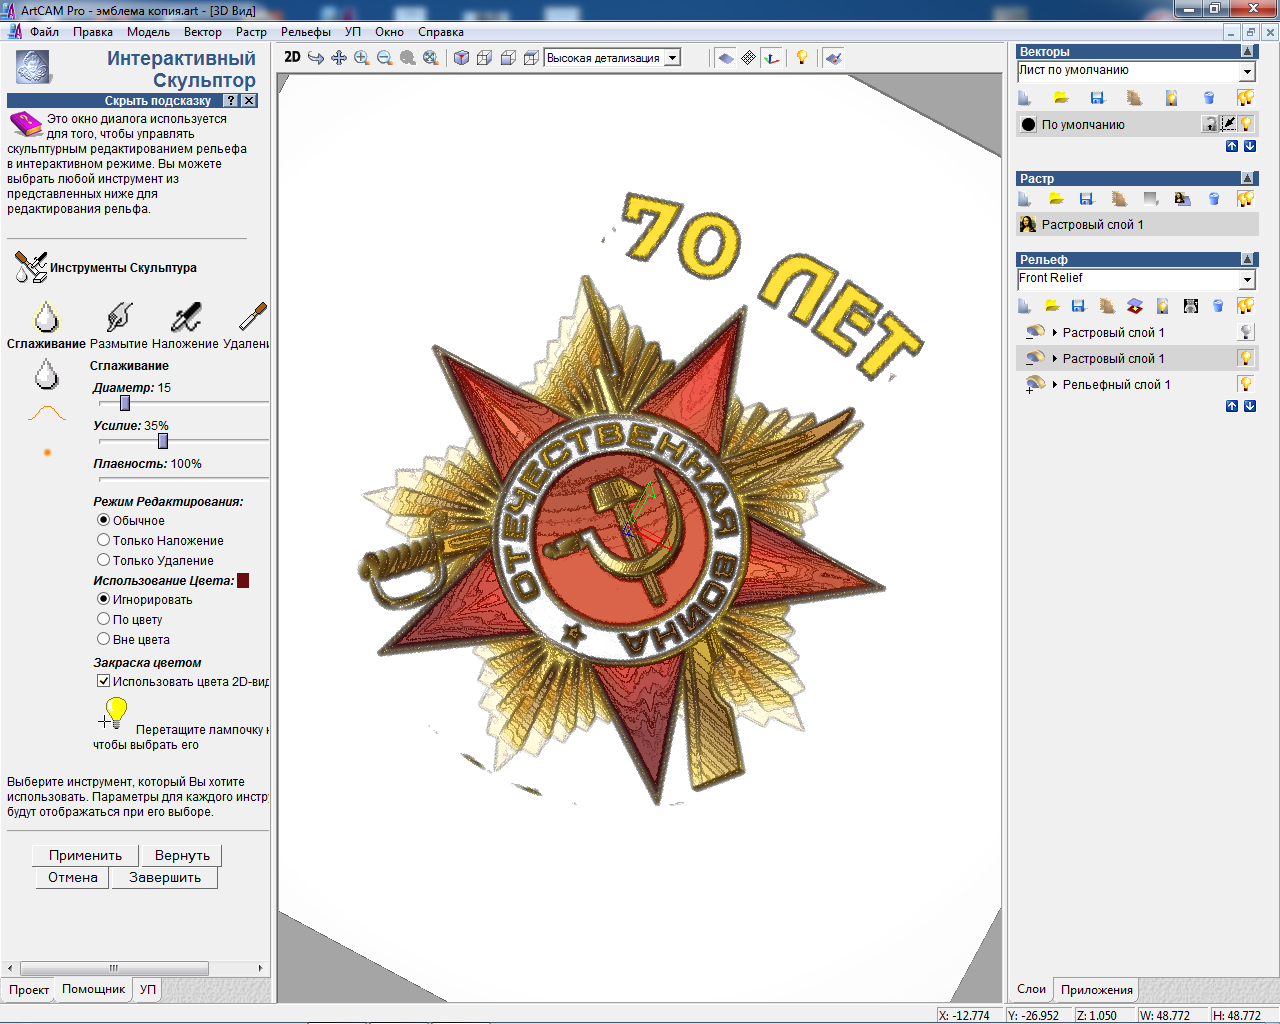
Task: Create new bitmap layer in Растр panel
Action: 1025,199
